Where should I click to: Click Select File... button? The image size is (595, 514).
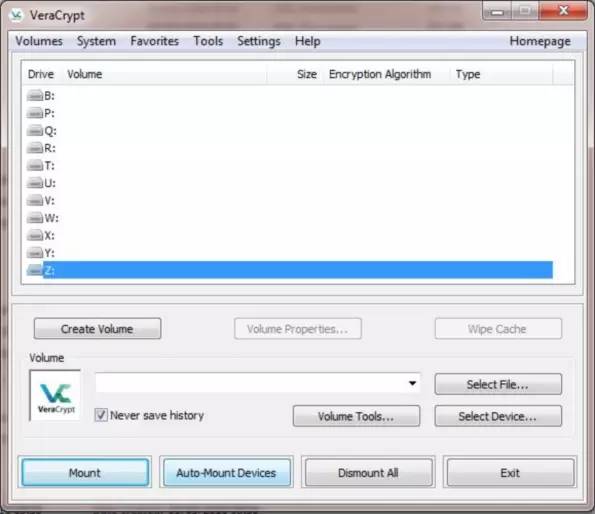(498, 384)
